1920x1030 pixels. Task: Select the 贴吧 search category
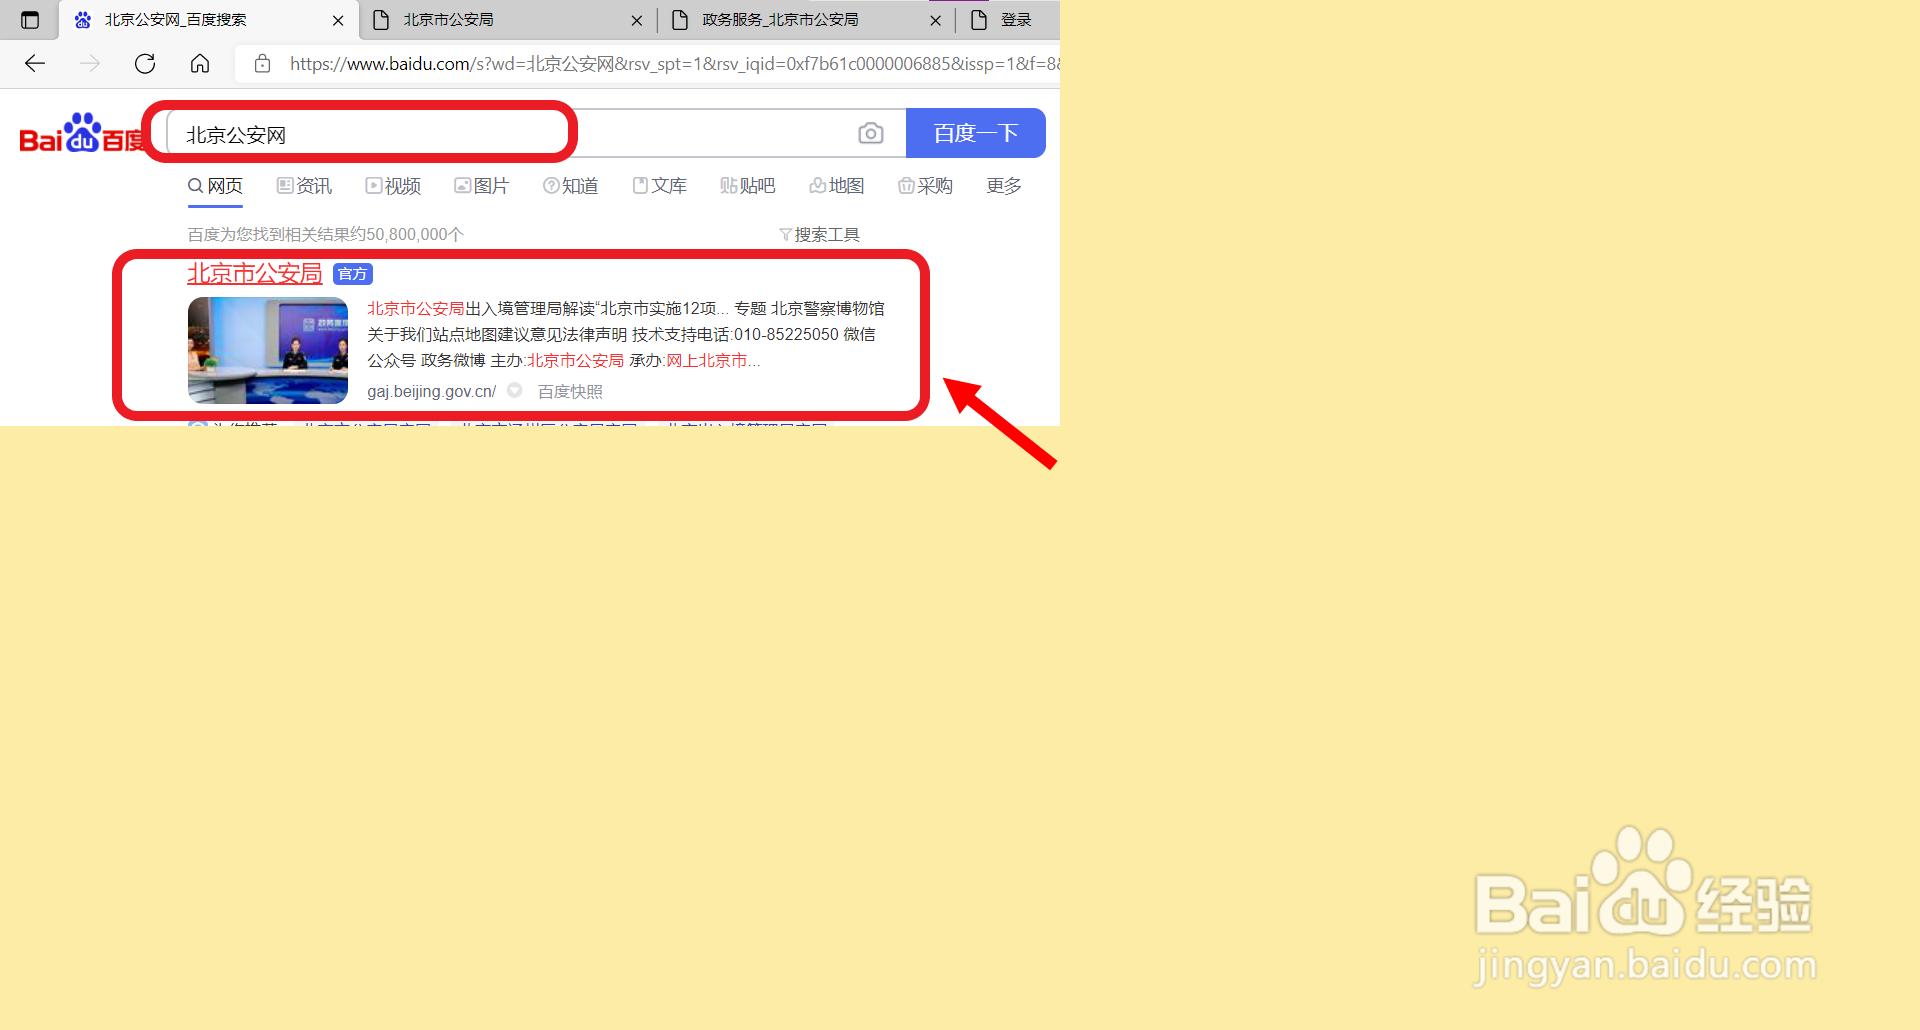[747, 186]
